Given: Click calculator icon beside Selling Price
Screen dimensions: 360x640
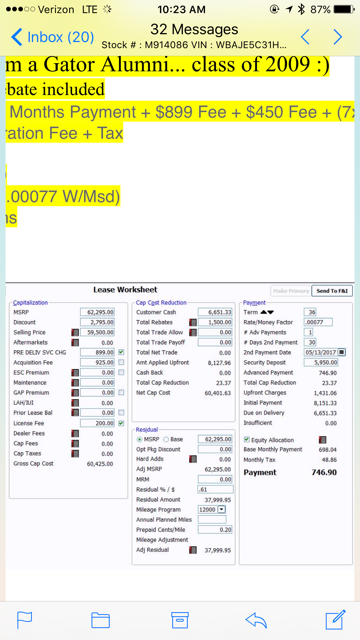Looking at the screenshot, I should tap(75, 332).
